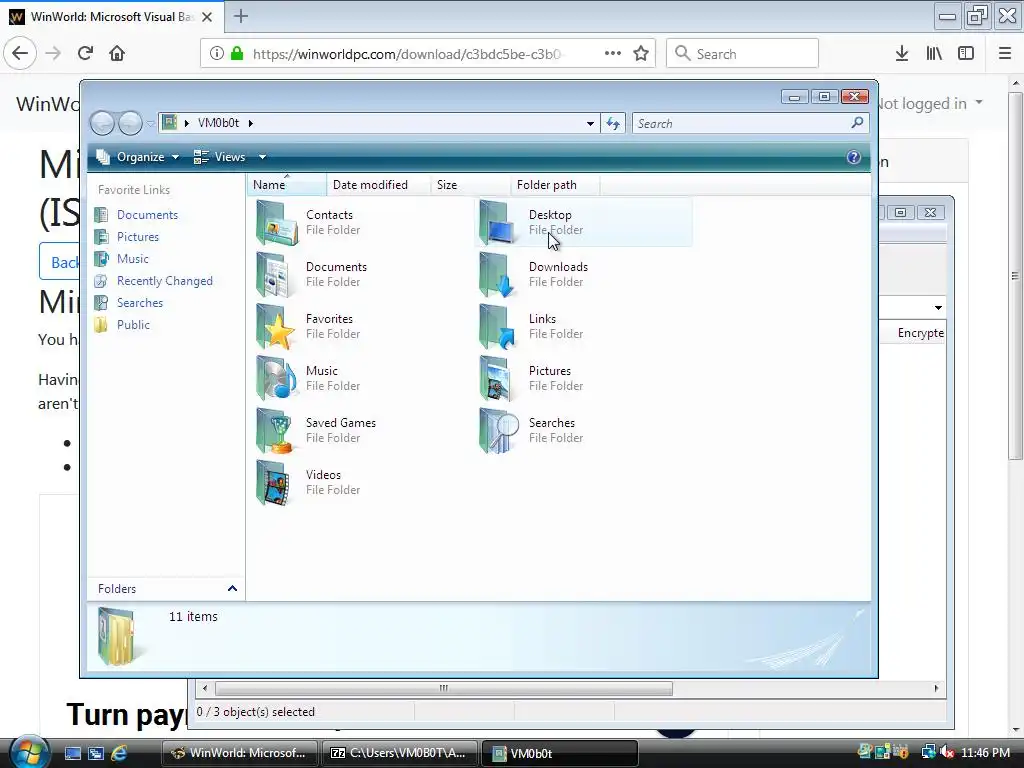The height and width of the screenshot is (768, 1024).
Task: Open Documents in Favorite Links
Action: [x=147, y=215]
